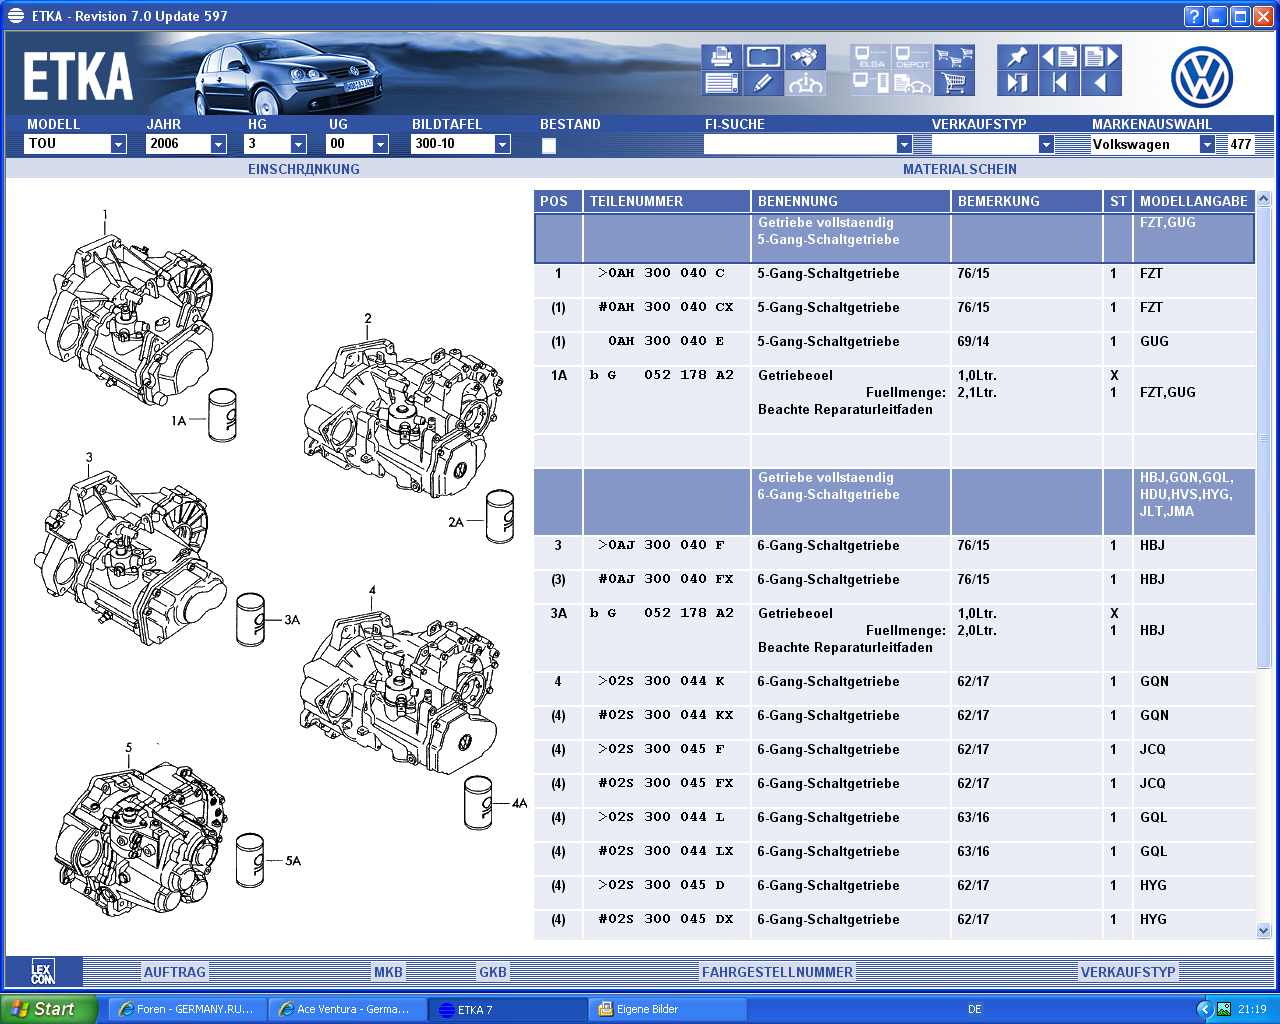This screenshot has width=1280, height=1024.
Task: Open the JAHR dropdown showing 2006
Action: 218,144
